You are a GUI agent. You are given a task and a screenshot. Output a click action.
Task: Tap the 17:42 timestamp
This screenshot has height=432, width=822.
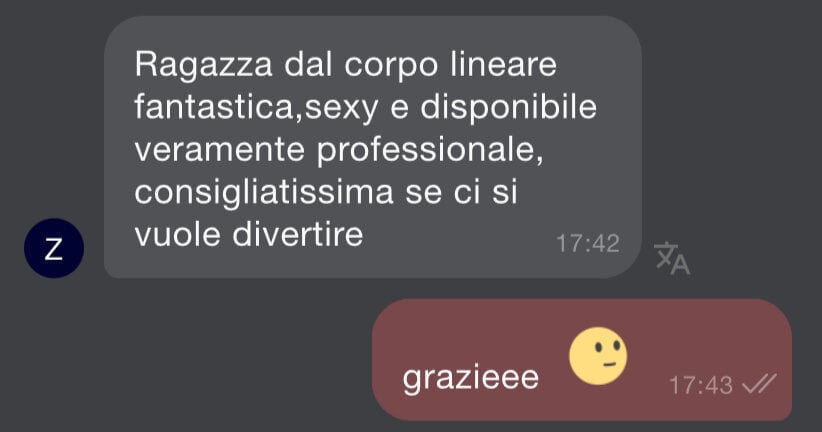(x=588, y=244)
